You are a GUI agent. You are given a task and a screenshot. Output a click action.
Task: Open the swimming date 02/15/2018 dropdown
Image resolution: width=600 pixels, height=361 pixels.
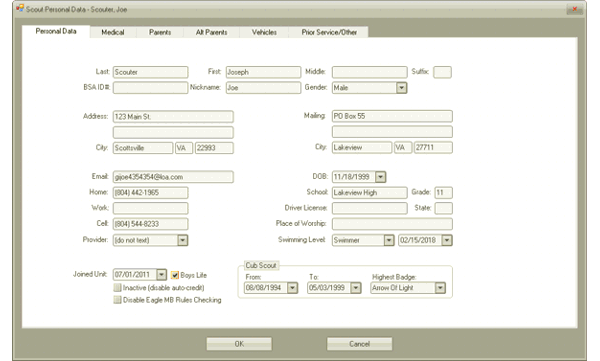[447, 240]
